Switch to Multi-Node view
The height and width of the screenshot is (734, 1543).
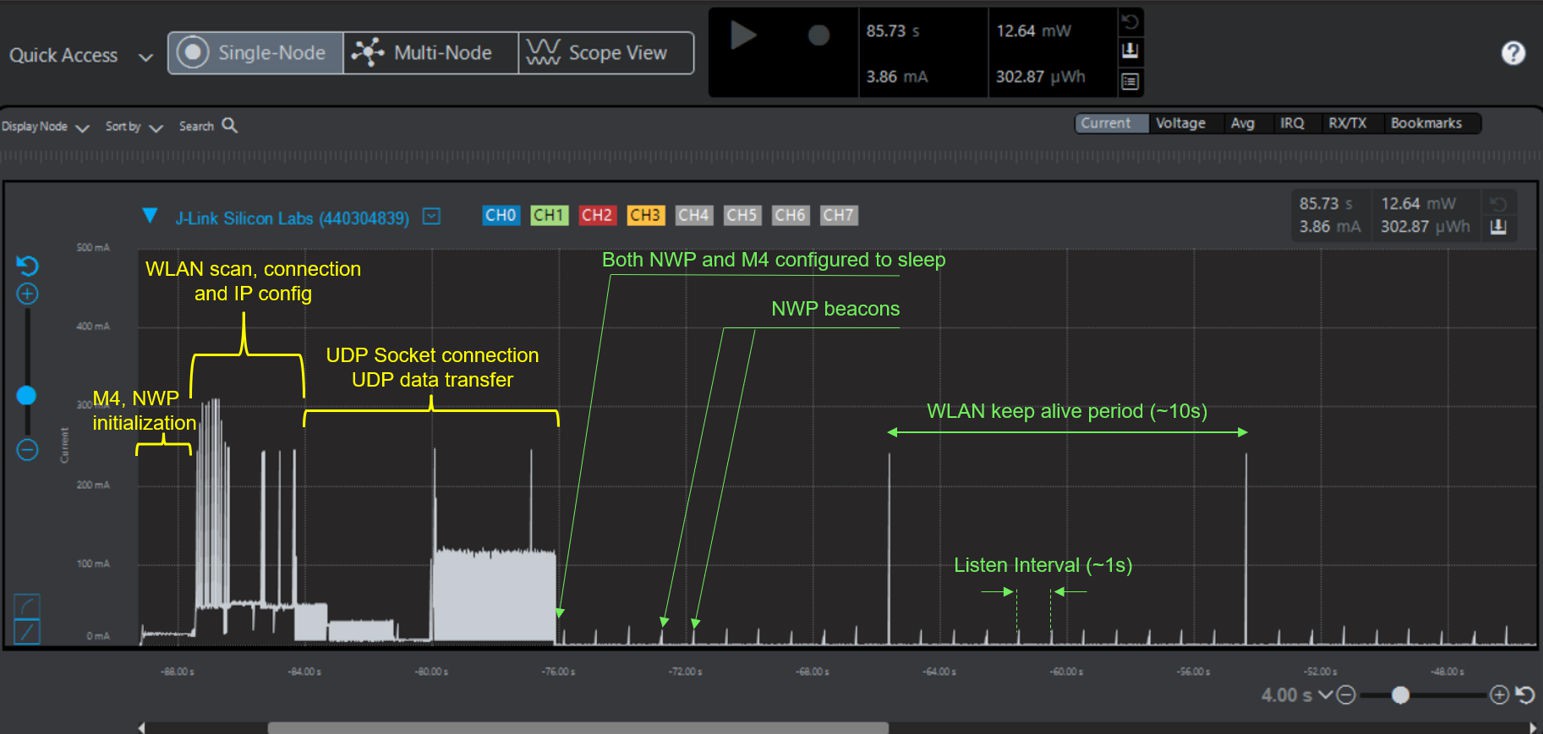tap(430, 52)
